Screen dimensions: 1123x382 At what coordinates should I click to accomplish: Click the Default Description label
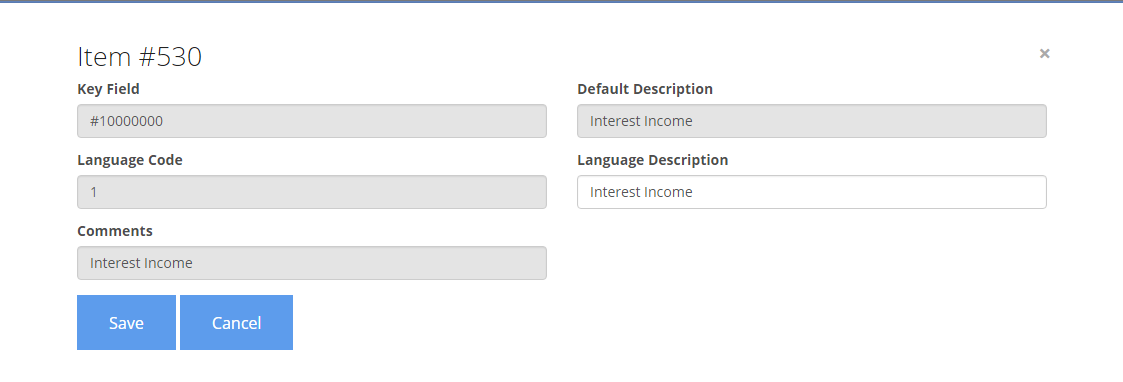coord(645,89)
